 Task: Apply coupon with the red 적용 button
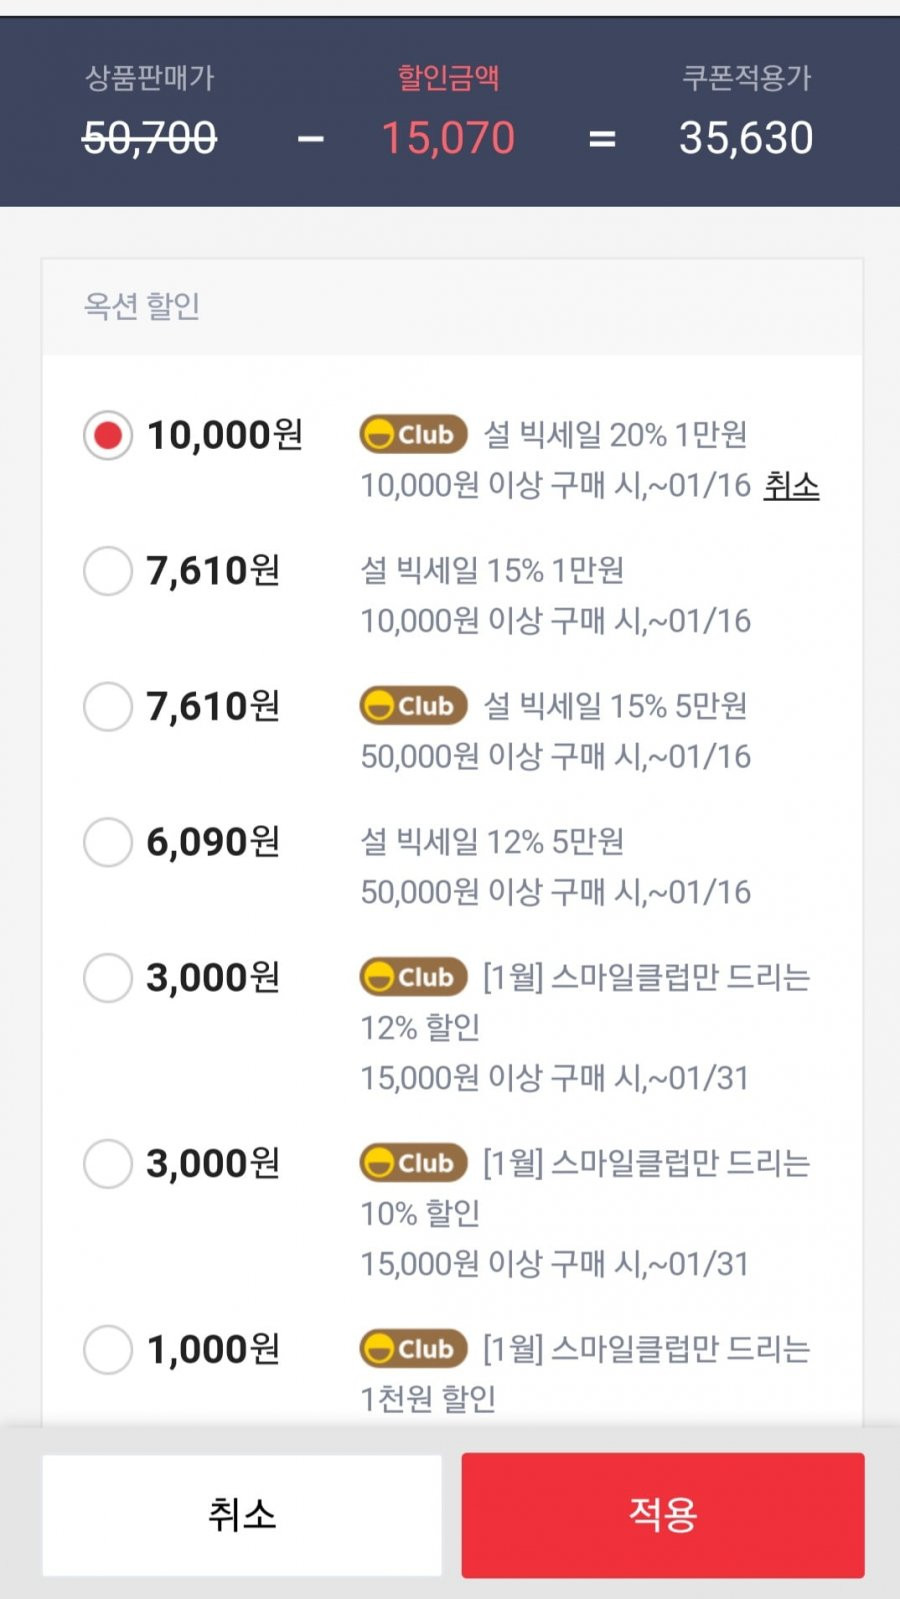tap(663, 1515)
